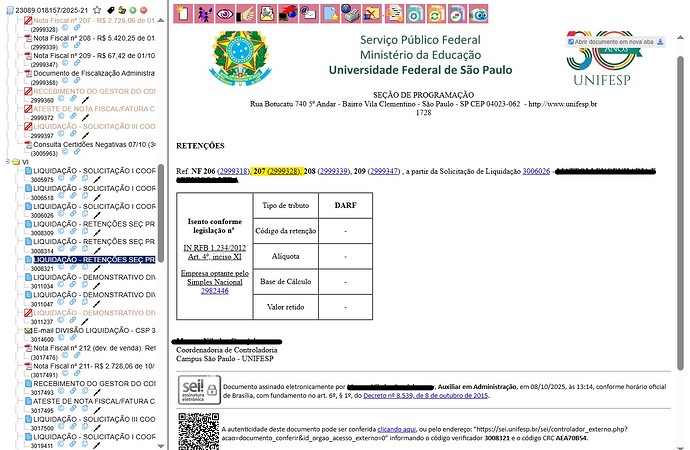Expand all folders with green plus icon
The width and height of the screenshot is (690, 450).
pos(132,8)
